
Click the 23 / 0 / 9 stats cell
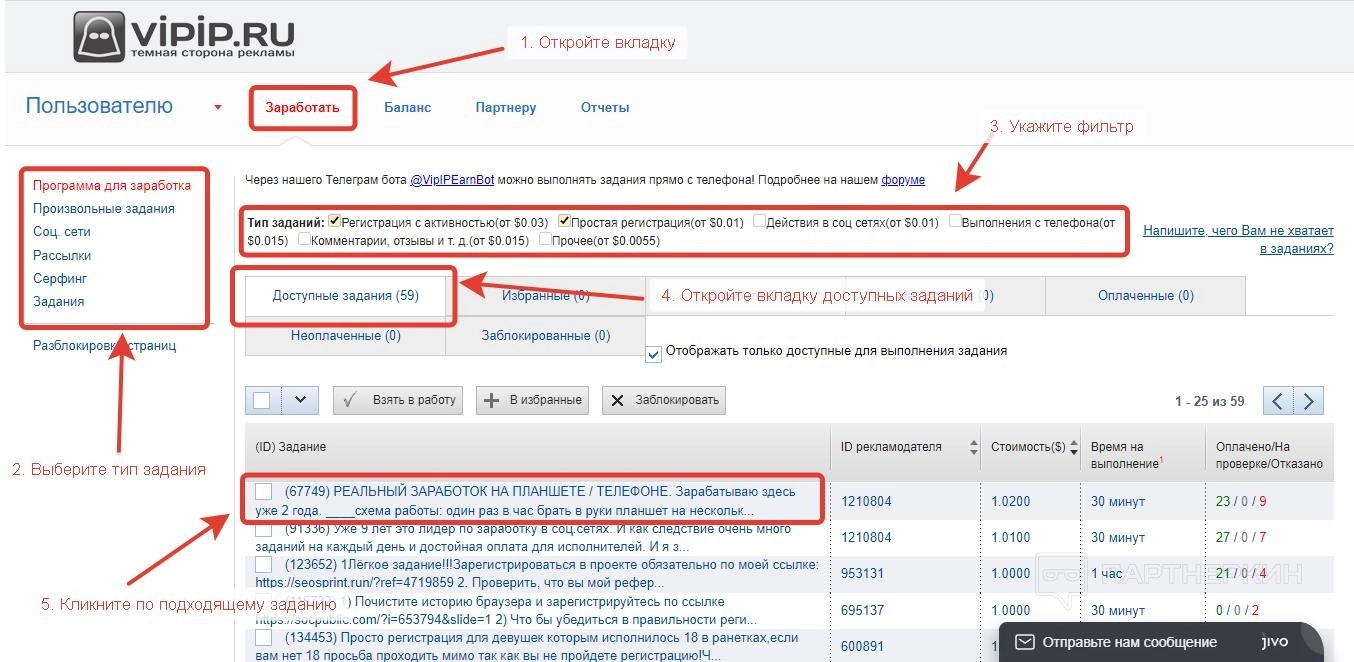click(1241, 501)
